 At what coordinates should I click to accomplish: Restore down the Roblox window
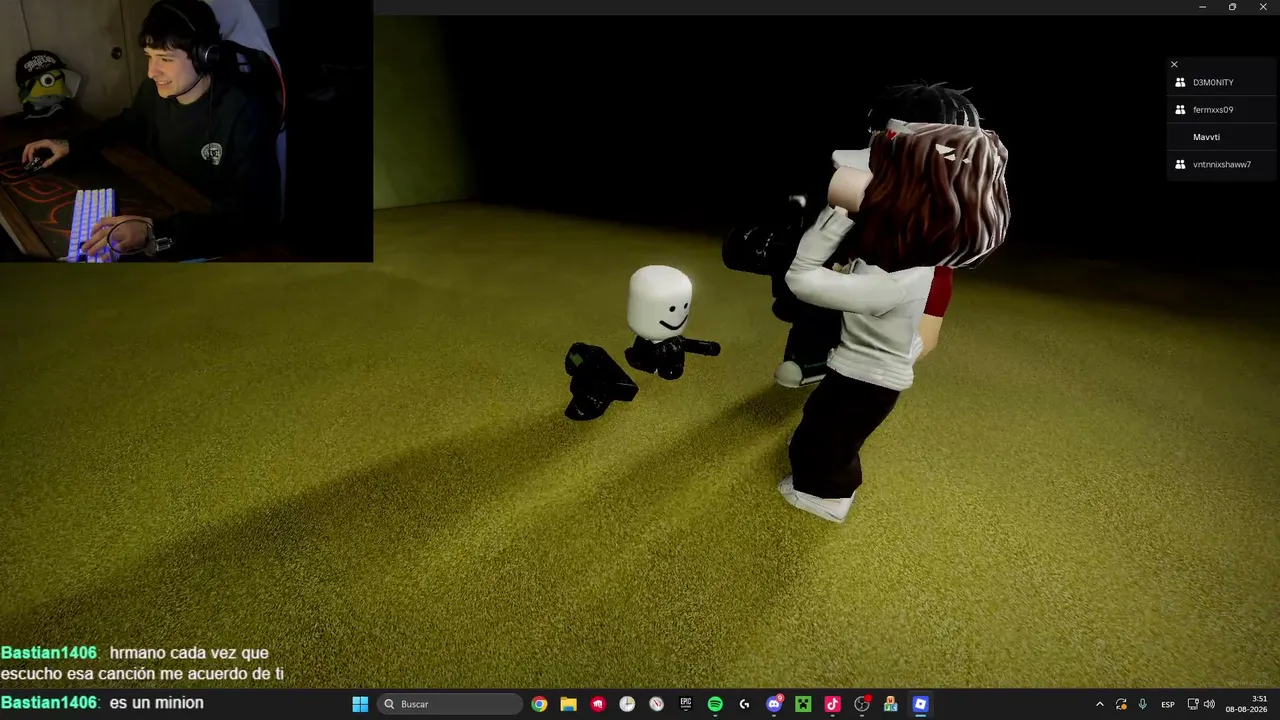click(x=1232, y=7)
